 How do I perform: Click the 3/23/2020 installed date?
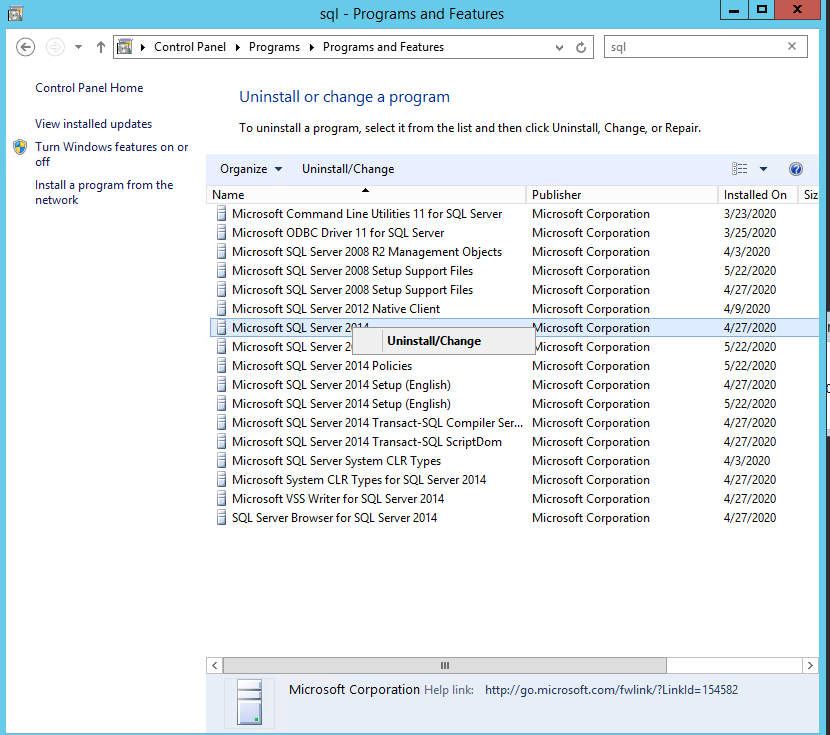point(750,214)
